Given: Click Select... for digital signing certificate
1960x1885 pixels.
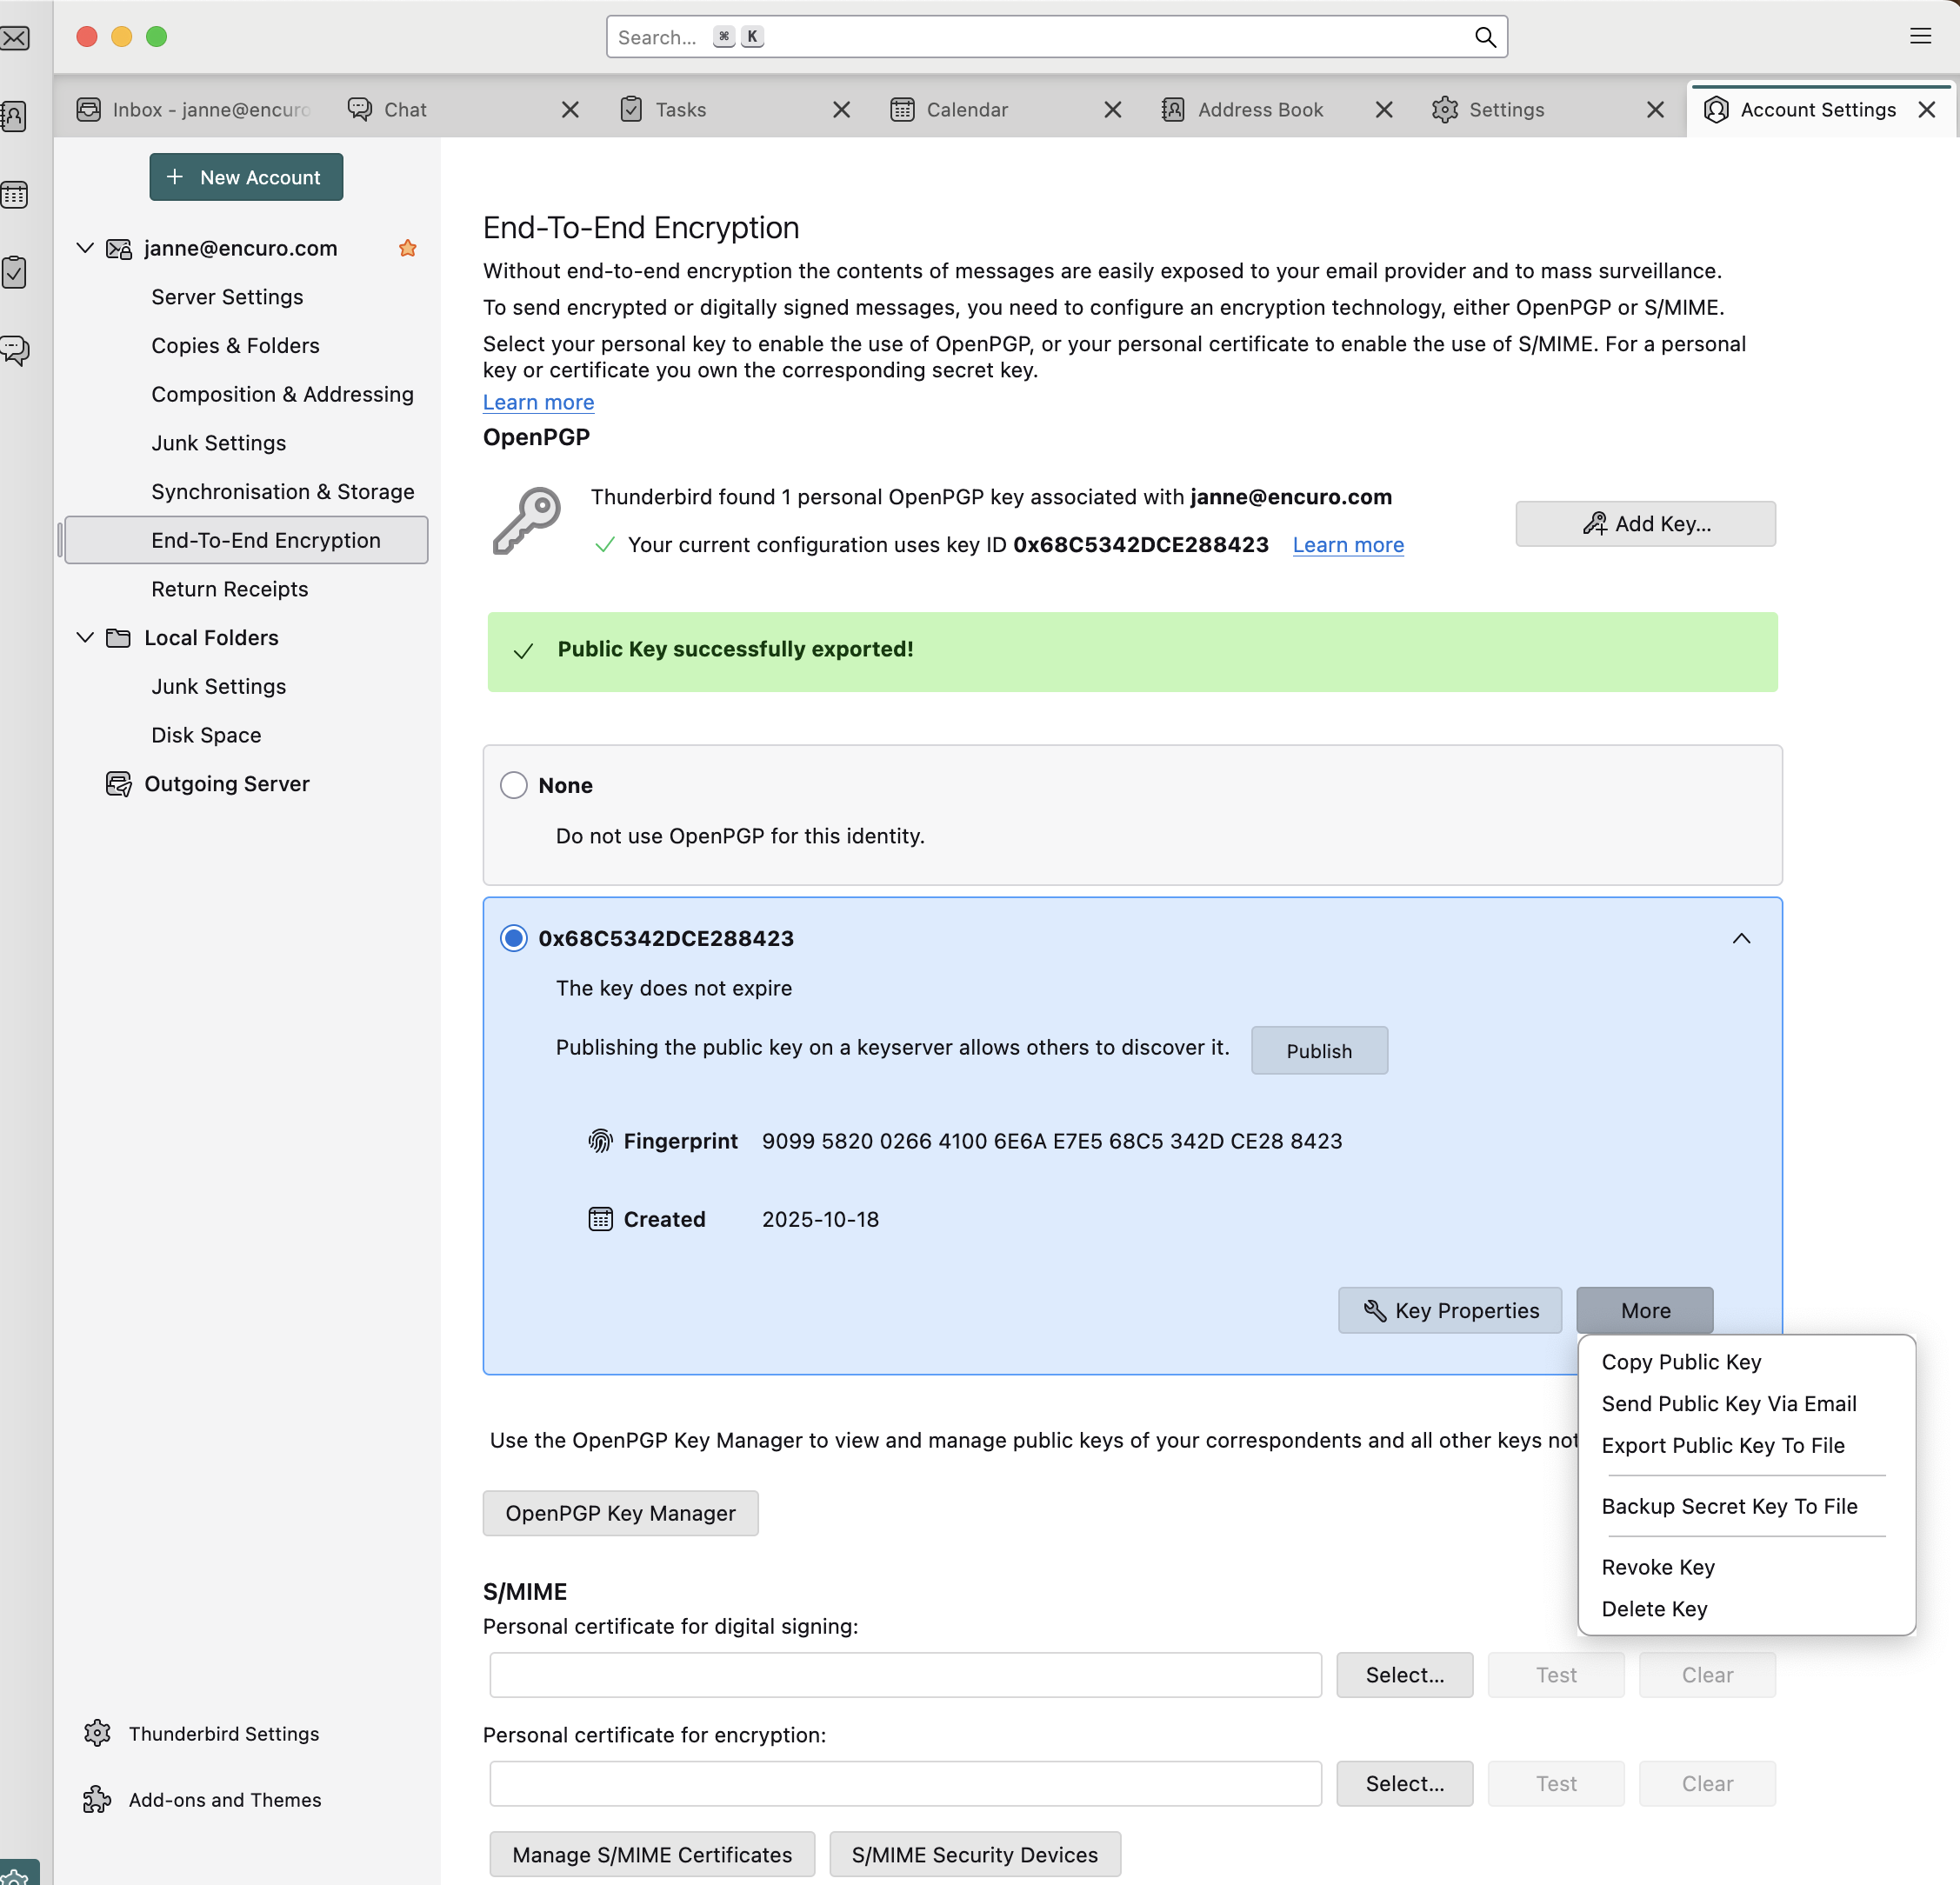Looking at the screenshot, I should 1405,1675.
